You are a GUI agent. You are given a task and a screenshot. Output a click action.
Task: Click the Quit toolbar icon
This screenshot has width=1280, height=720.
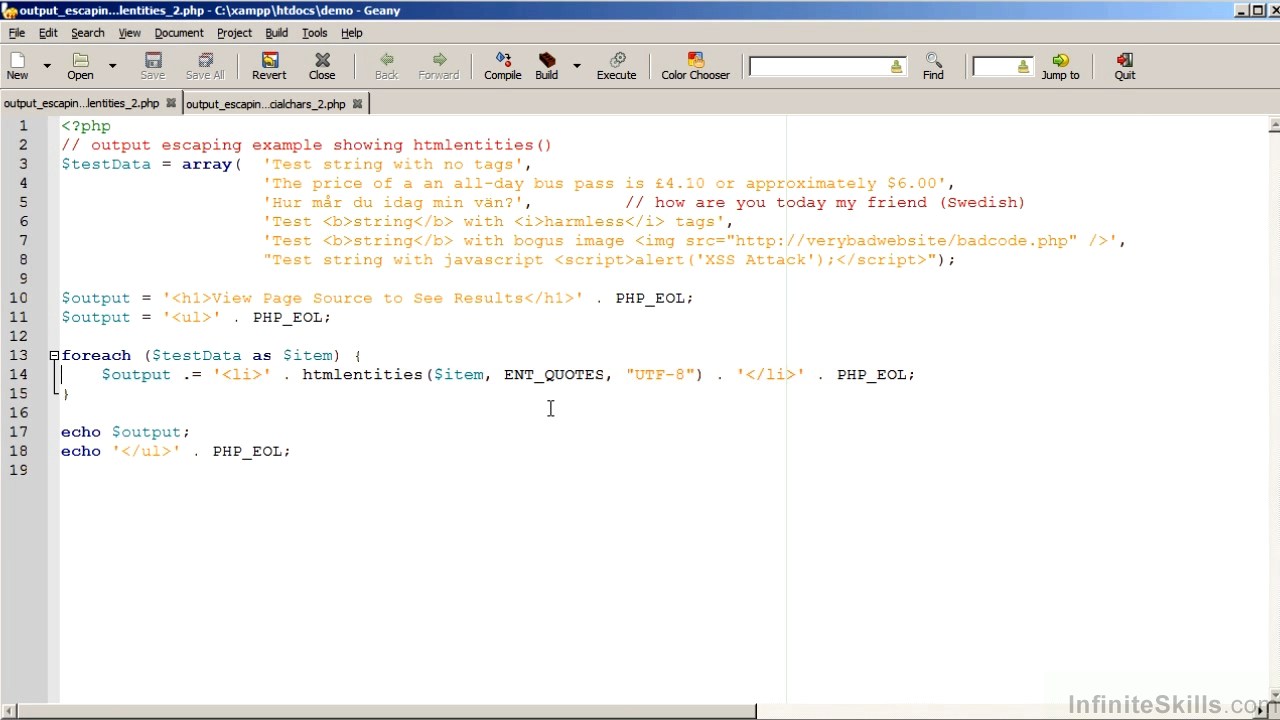pyautogui.click(x=1125, y=66)
